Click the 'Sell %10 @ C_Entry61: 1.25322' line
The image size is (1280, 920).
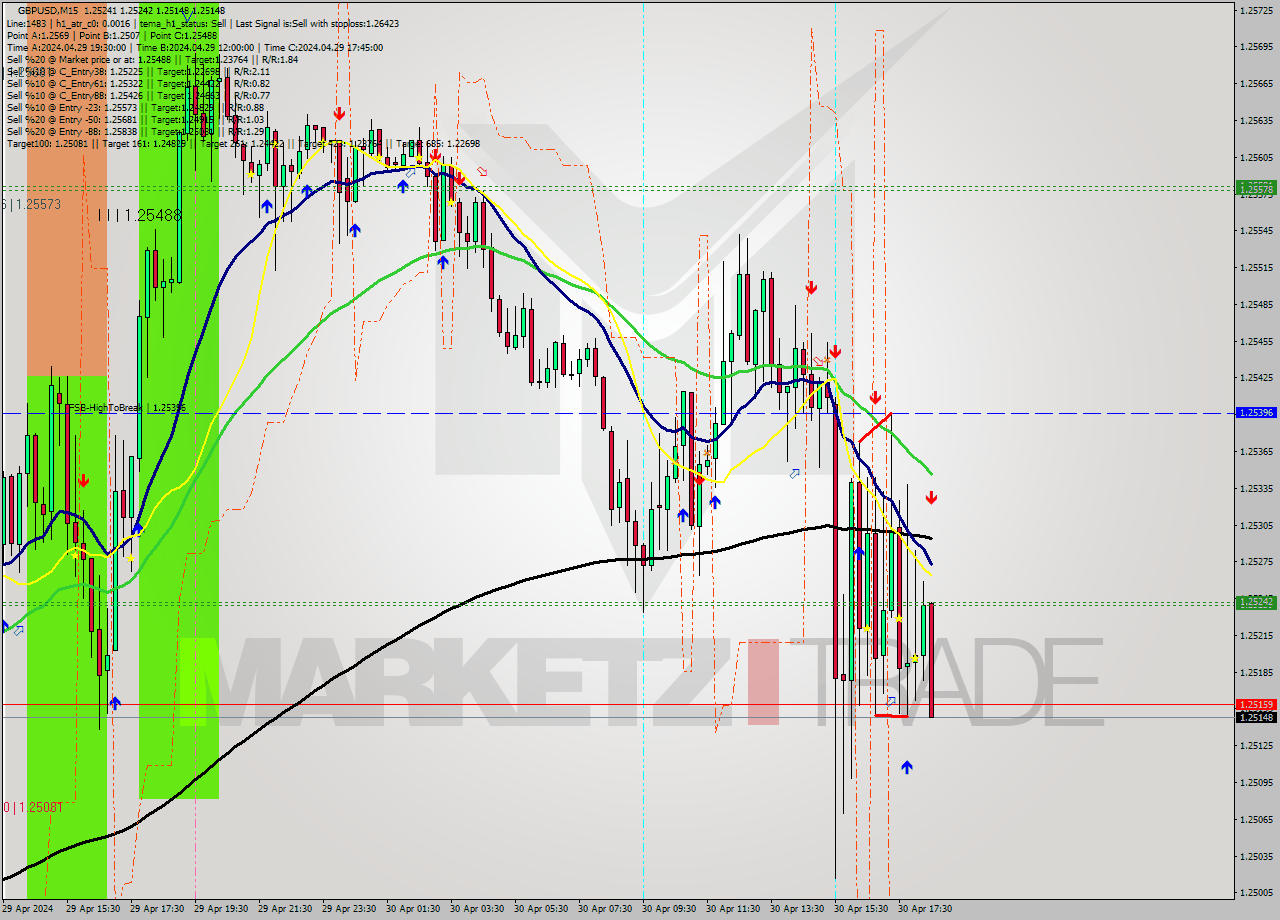(138, 83)
